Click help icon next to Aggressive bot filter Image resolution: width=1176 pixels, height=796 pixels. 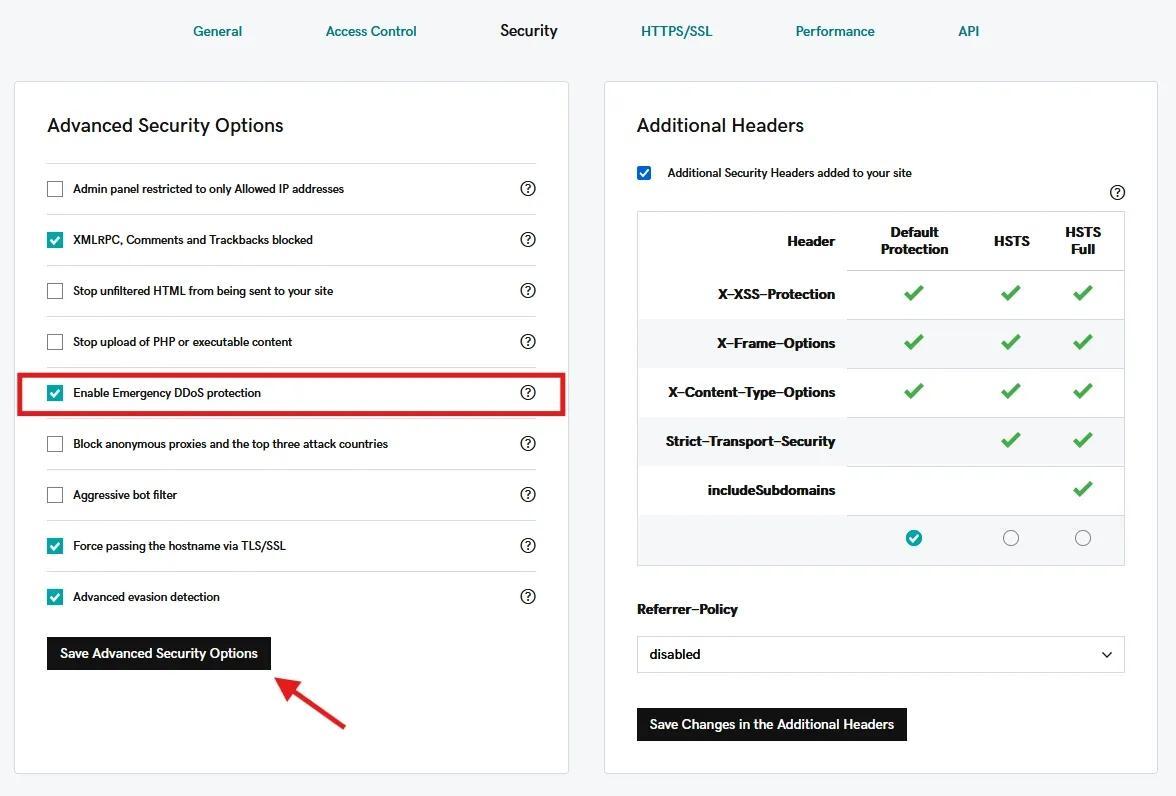528,495
